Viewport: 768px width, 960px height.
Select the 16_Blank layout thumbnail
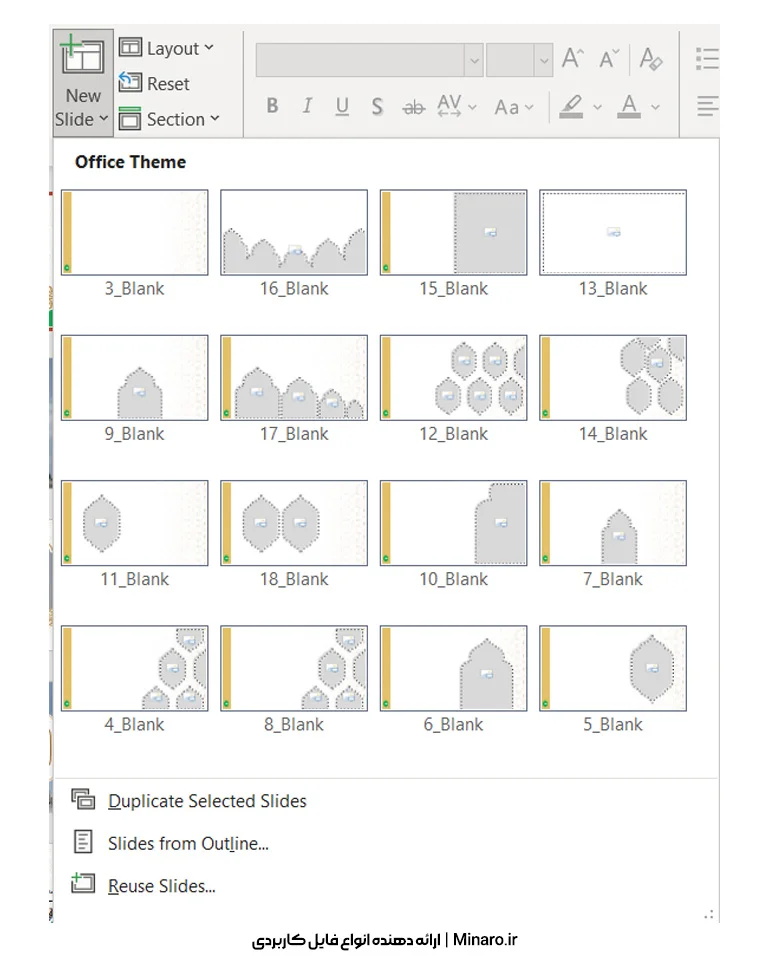coord(294,233)
